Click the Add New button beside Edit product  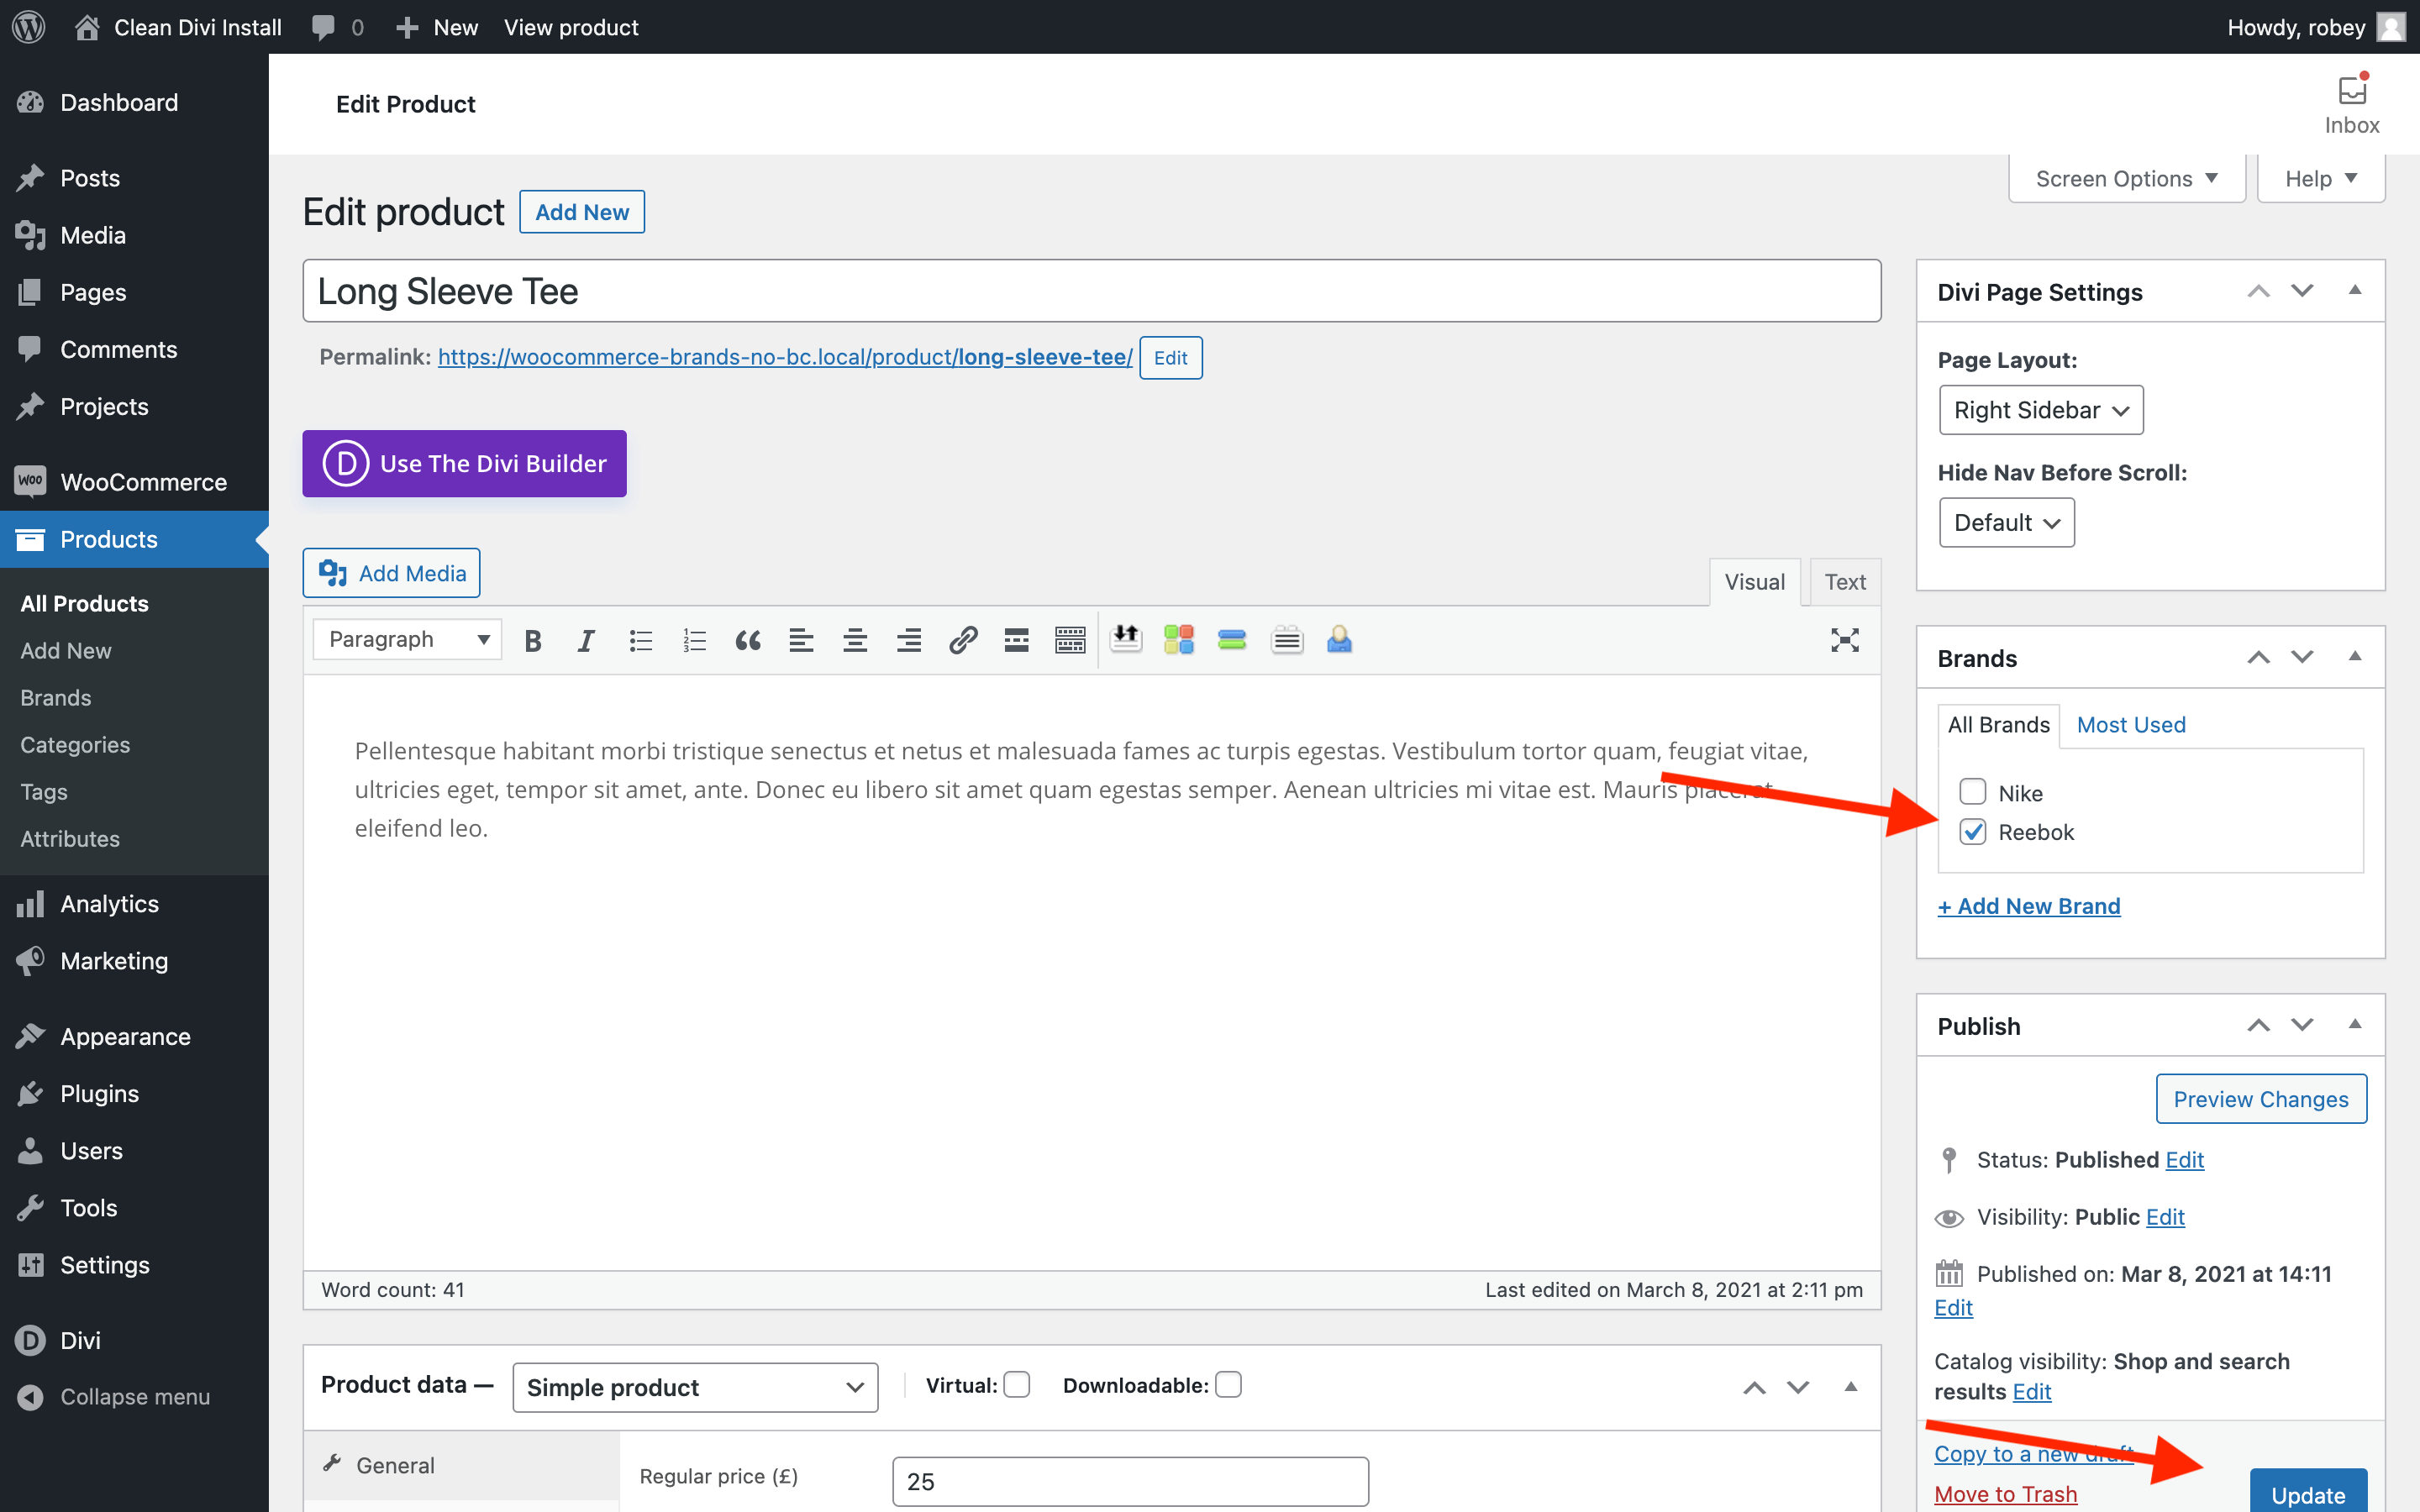point(582,212)
